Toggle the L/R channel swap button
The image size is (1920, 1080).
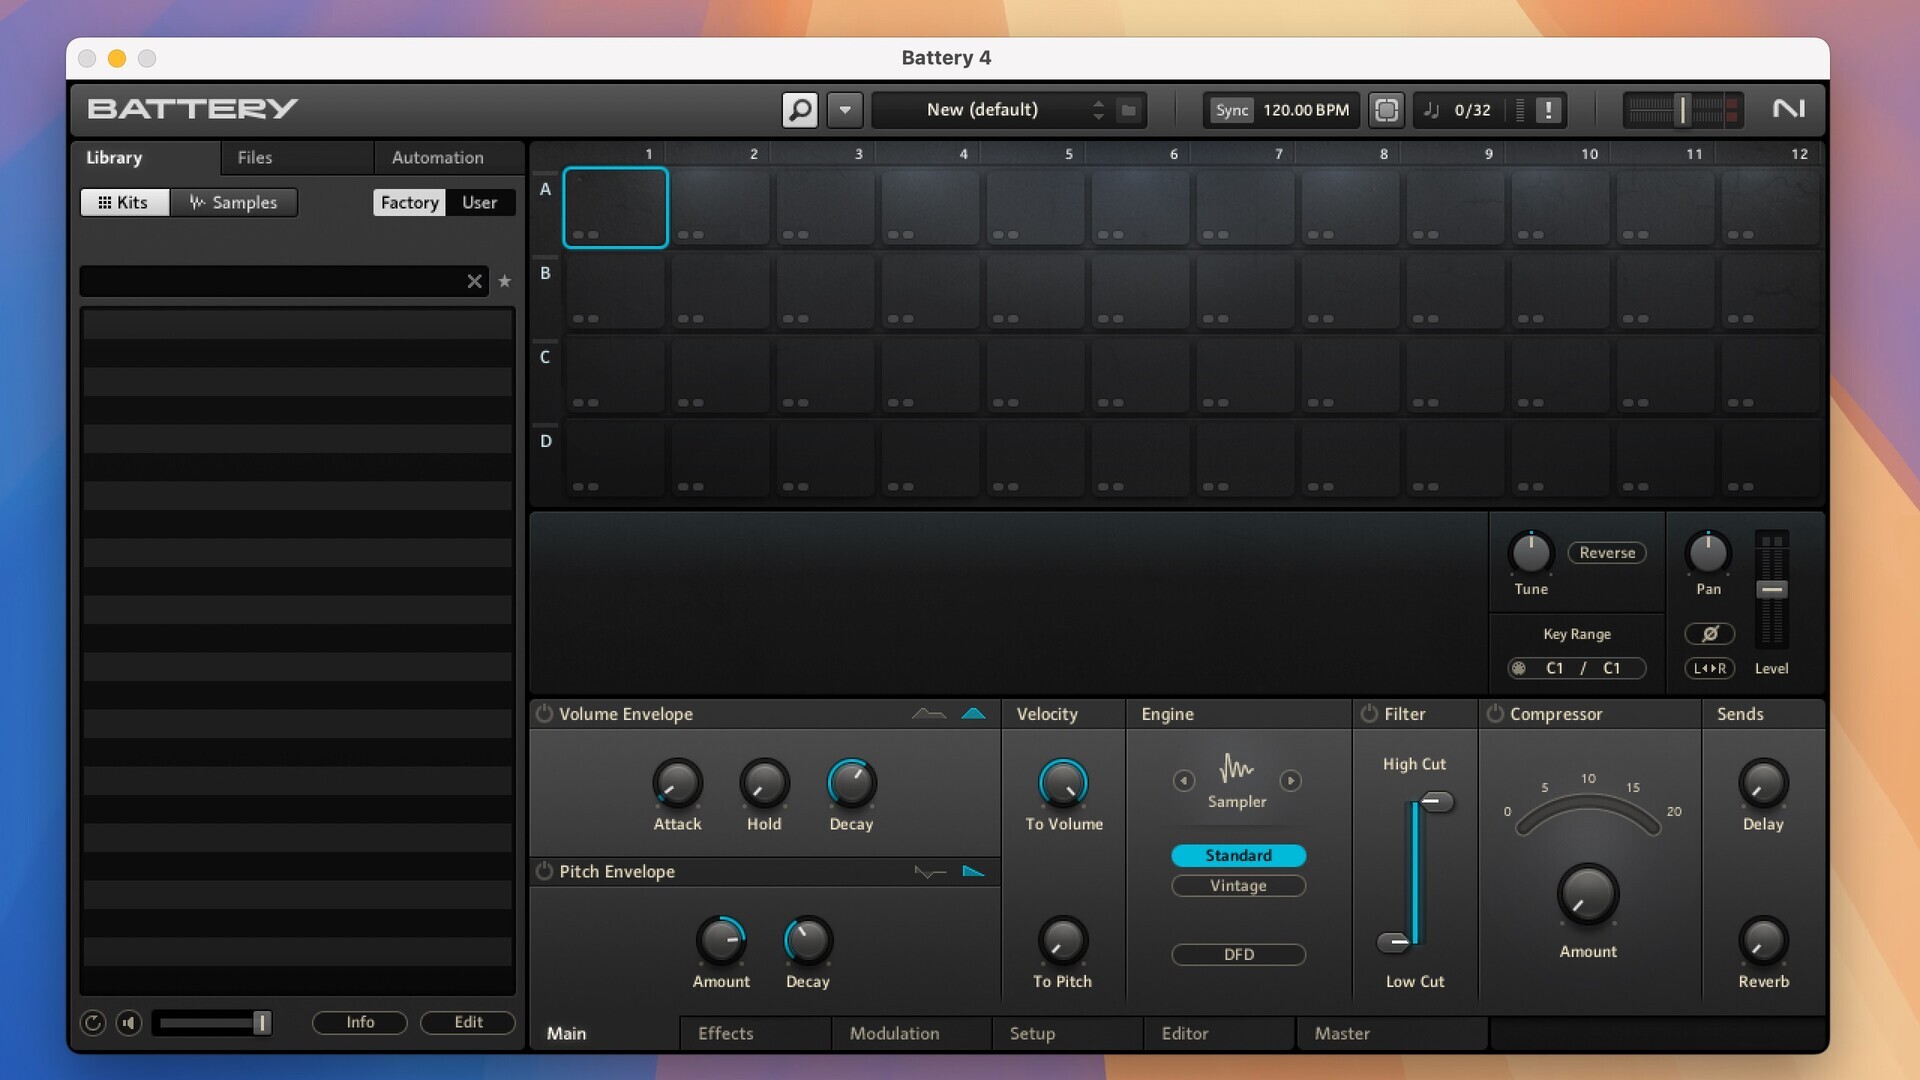click(1710, 668)
